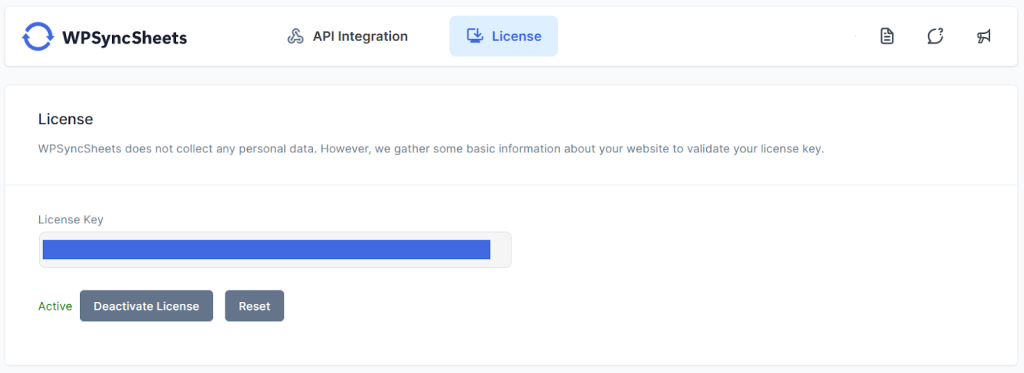This screenshot has height=373, width=1024.
Task: Click the License Key field label
Action: pos(71,219)
